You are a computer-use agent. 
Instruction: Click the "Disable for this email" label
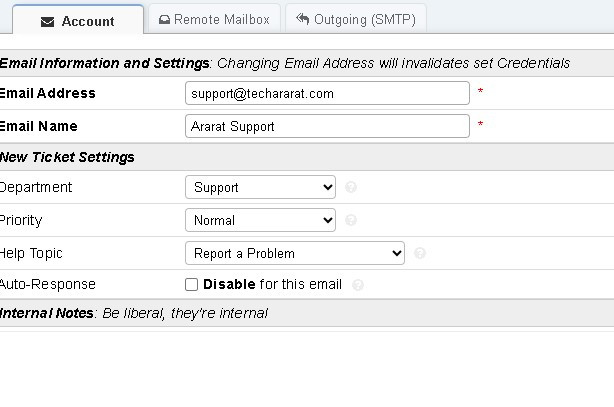tap(272, 285)
